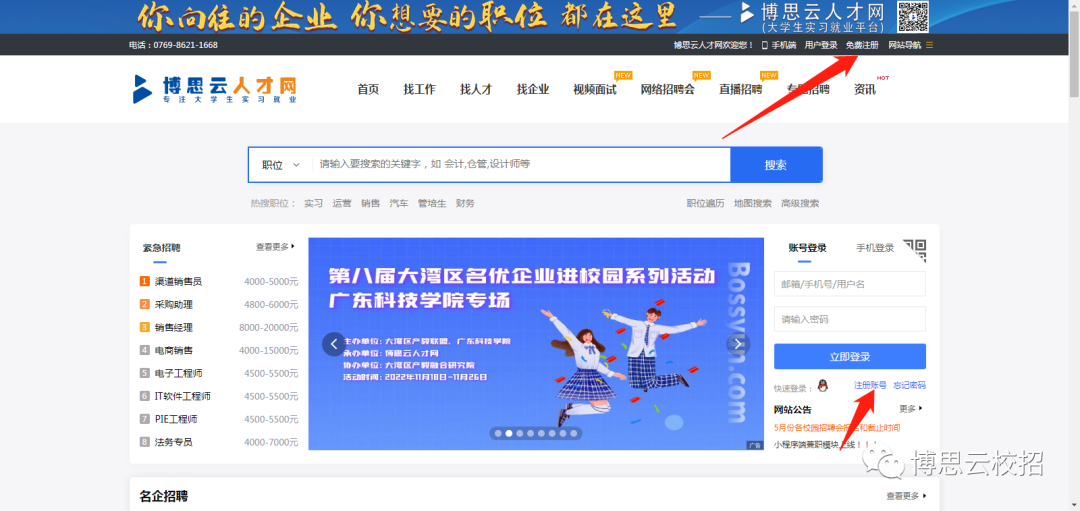Click the blue 搜索 button
Image resolution: width=1080 pixels, height=511 pixels.
click(x=776, y=165)
